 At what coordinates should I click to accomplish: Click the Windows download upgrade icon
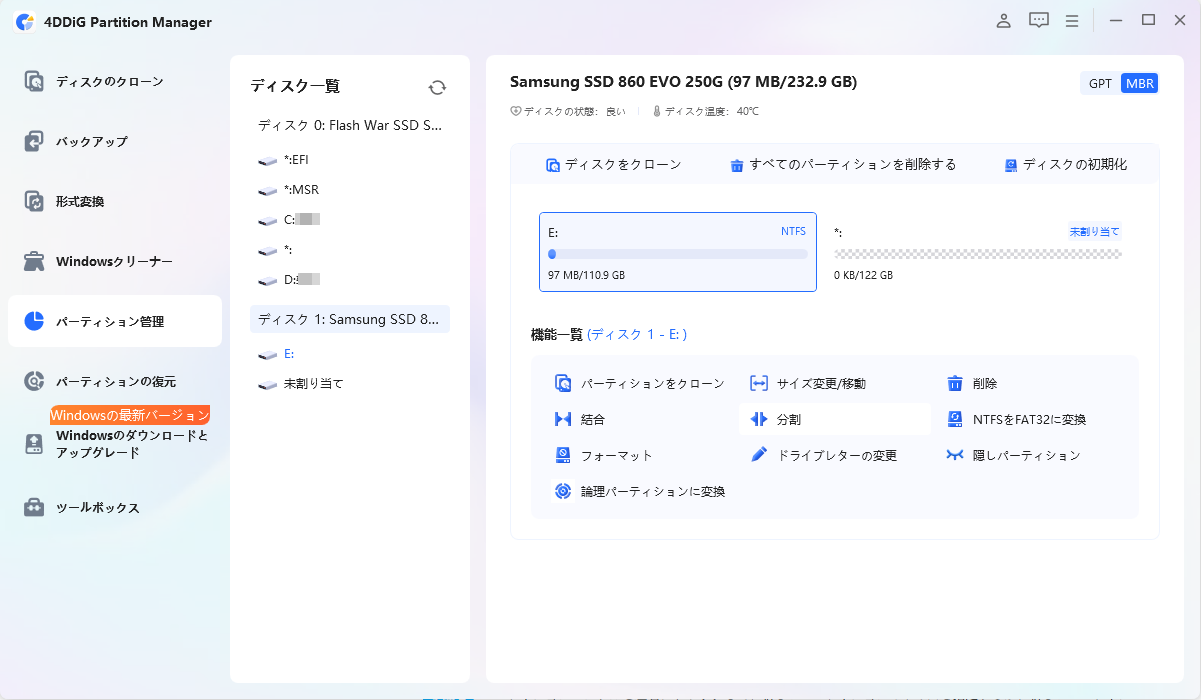click(34, 444)
